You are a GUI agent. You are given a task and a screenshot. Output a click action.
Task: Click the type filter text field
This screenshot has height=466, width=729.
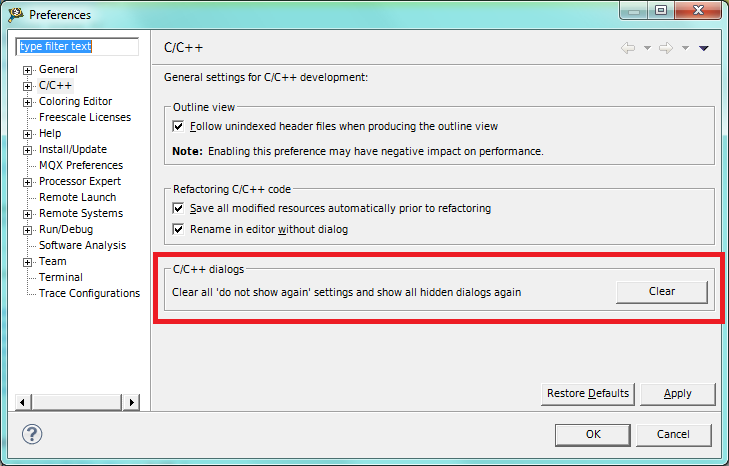[x=78, y=47]
